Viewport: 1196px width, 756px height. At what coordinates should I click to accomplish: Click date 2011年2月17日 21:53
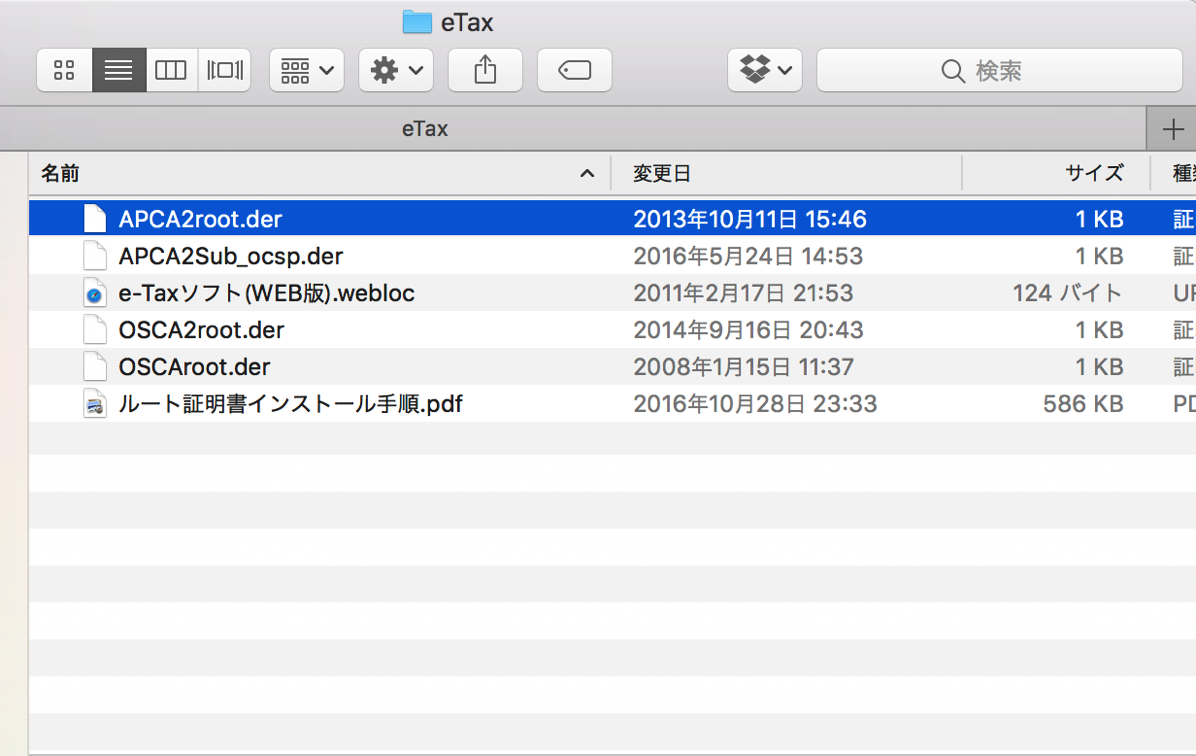[x=743, y=293]
